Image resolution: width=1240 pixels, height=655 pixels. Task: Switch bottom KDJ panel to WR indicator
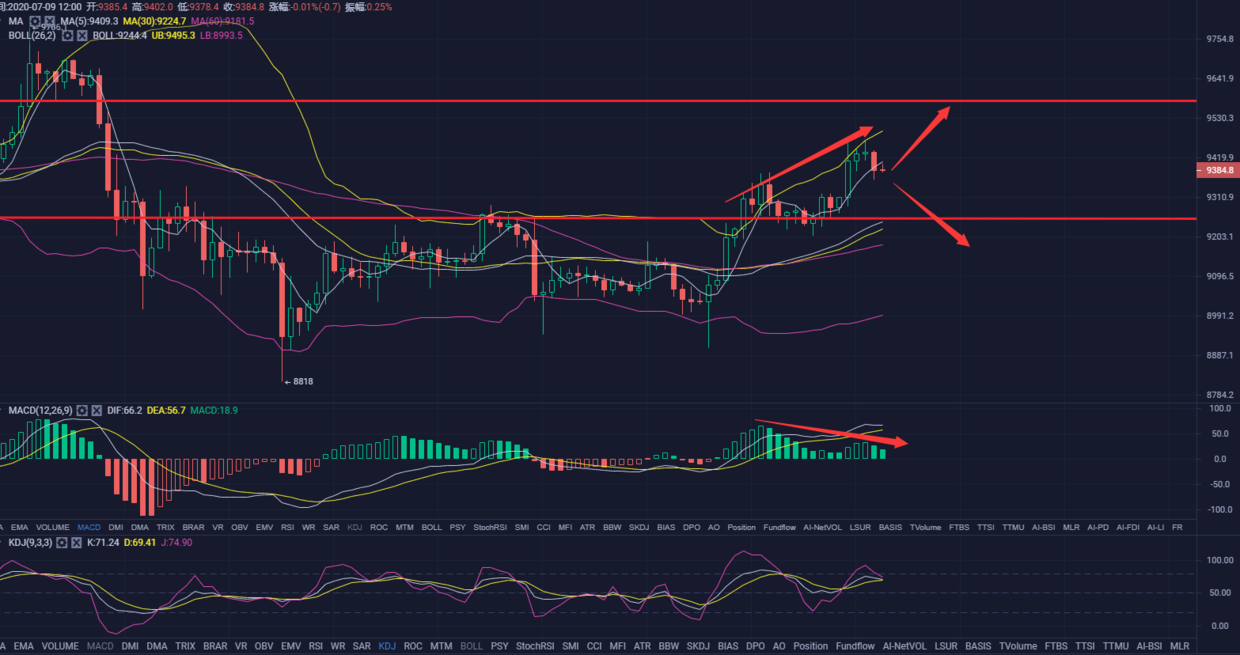tap(338, 646)
